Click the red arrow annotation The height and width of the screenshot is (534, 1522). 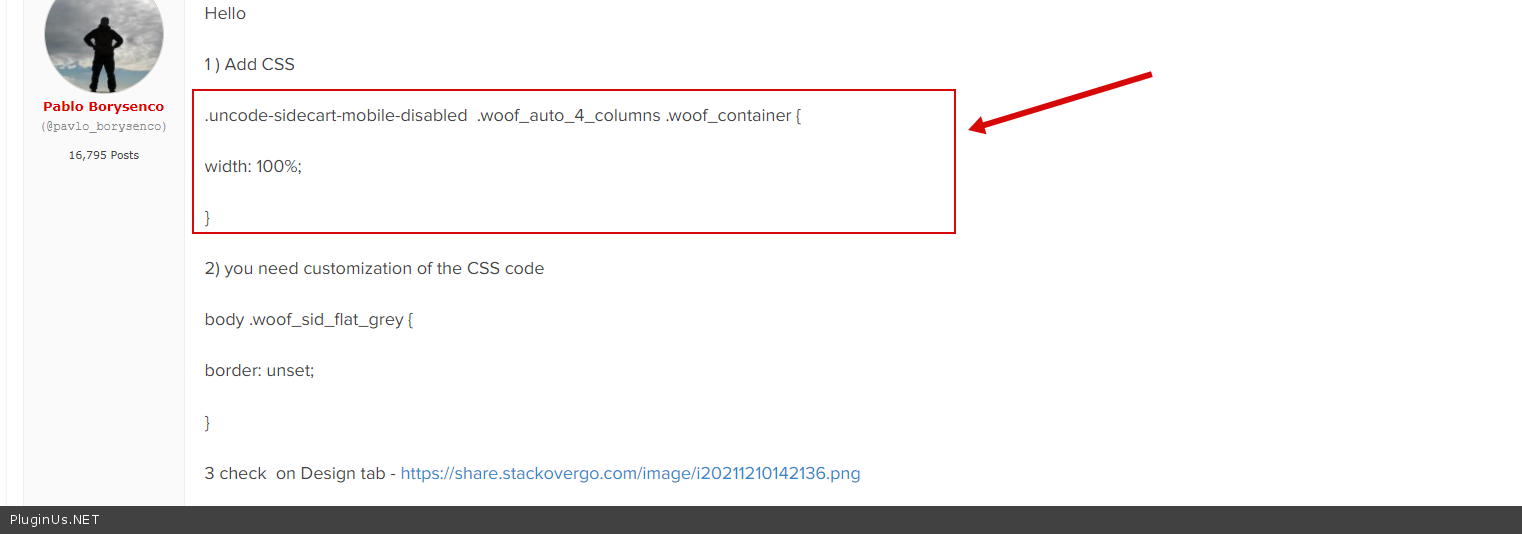coord(1060,101)
